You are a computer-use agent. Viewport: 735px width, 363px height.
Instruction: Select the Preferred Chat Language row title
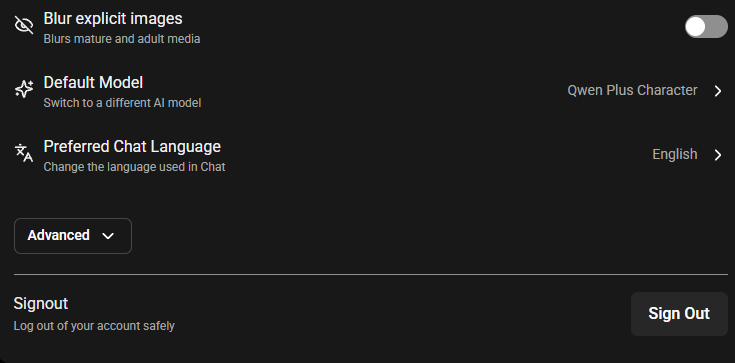tap(132, 146)
